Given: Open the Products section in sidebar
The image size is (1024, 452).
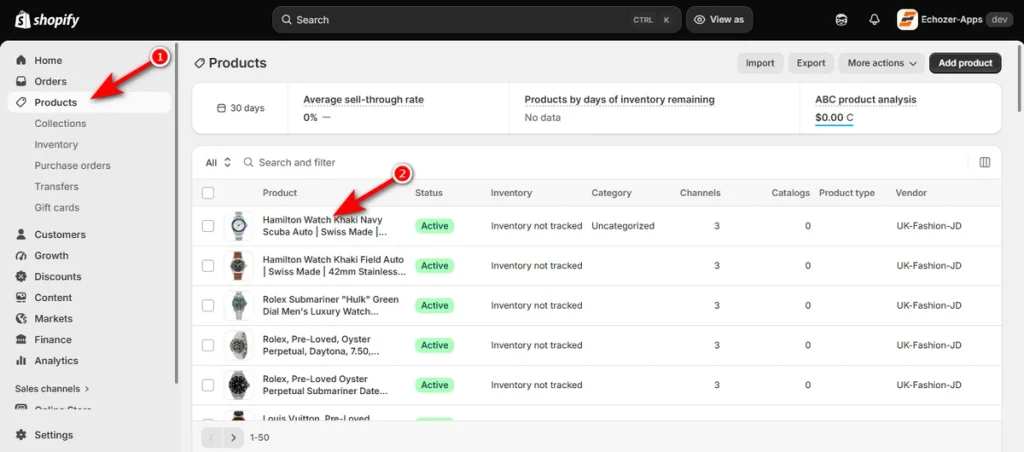Looking at the screenshot, I should 89,103.
